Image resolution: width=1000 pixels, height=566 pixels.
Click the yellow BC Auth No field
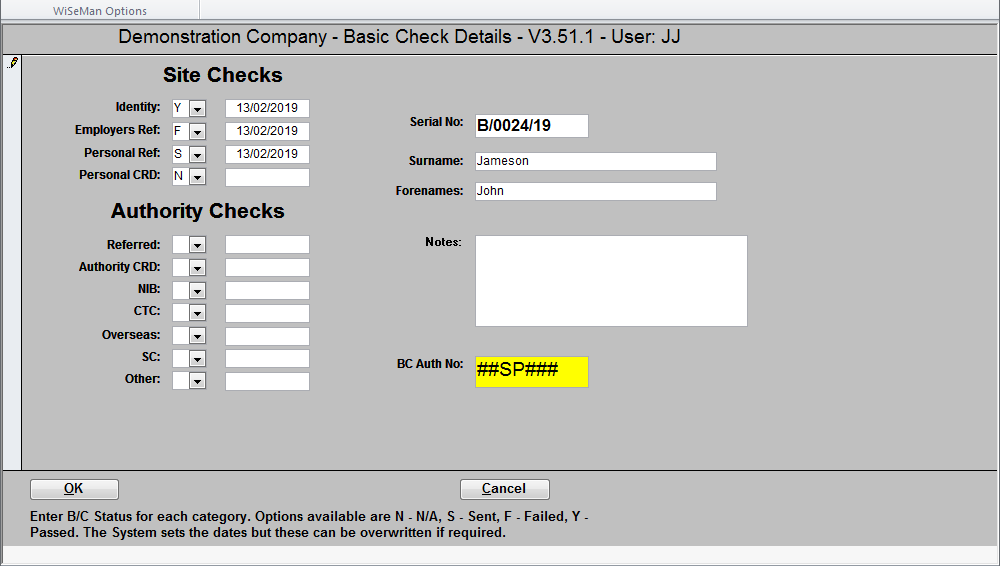click(x=531, y=372)
